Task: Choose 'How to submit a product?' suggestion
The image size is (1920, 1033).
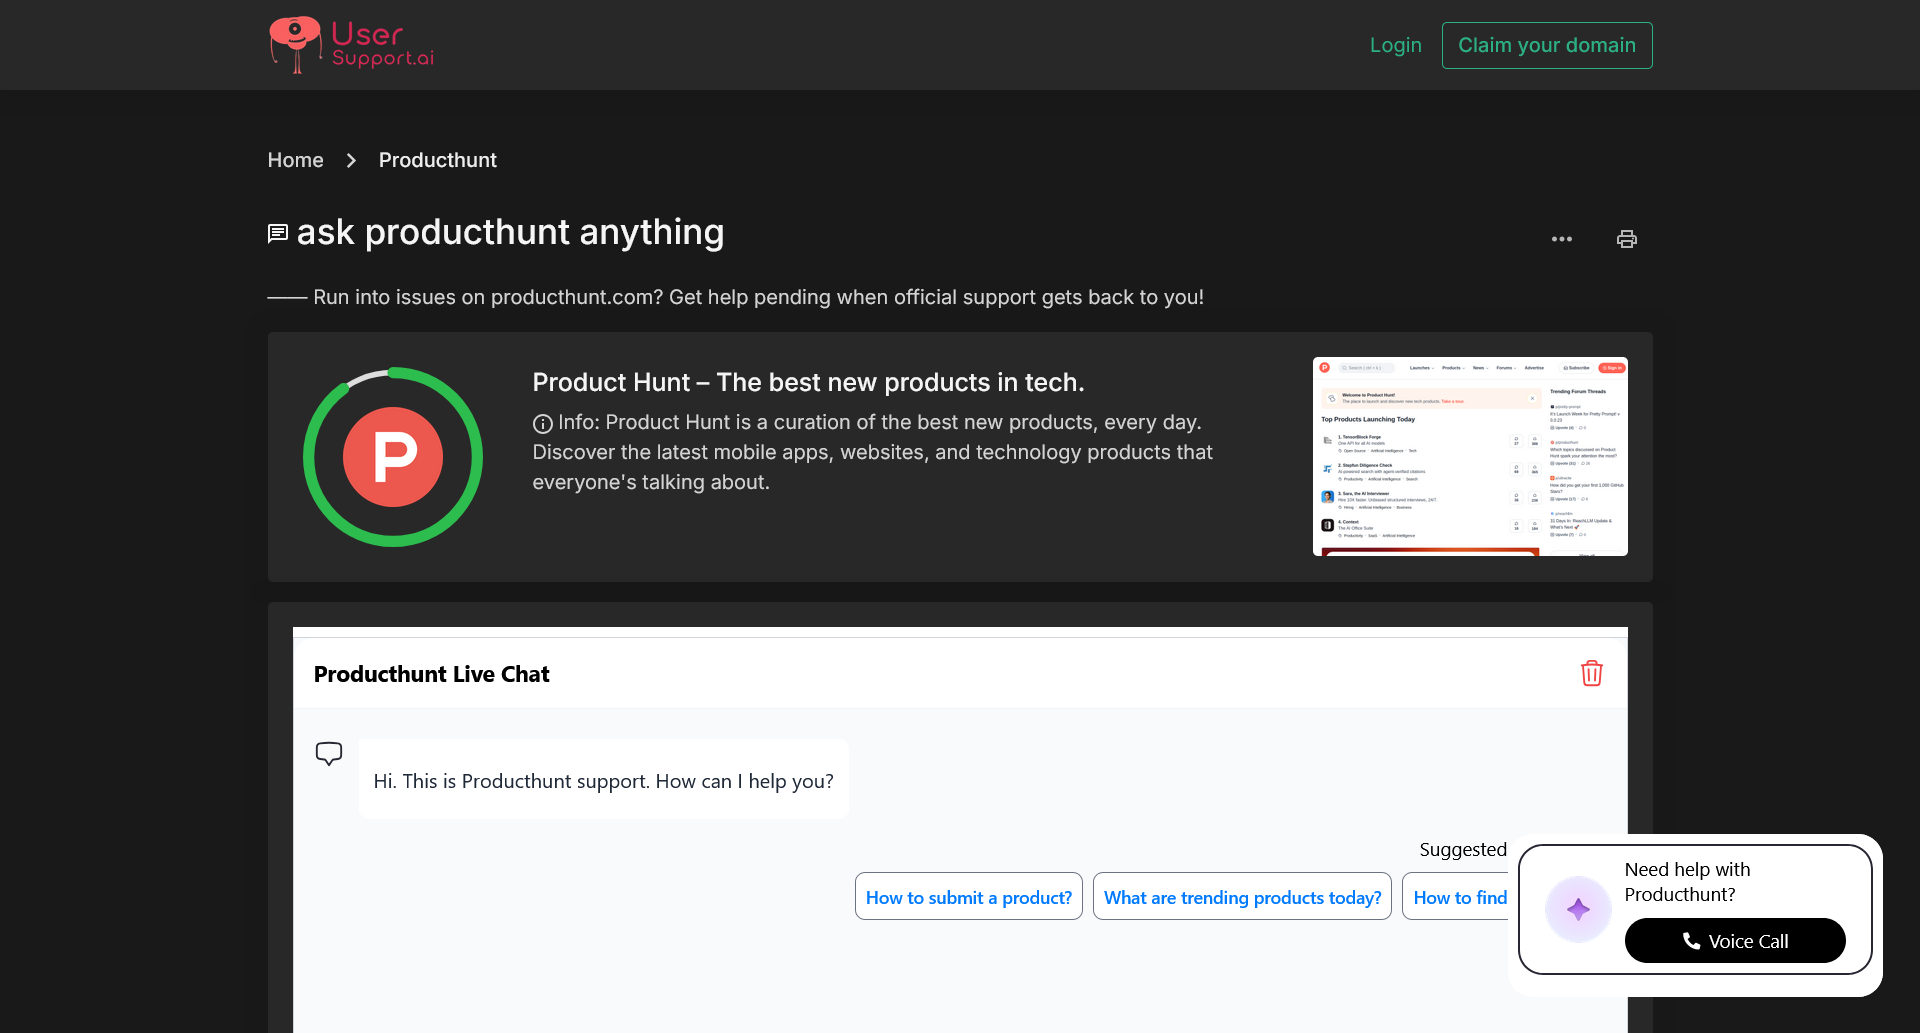Action: tap(969, 897)
